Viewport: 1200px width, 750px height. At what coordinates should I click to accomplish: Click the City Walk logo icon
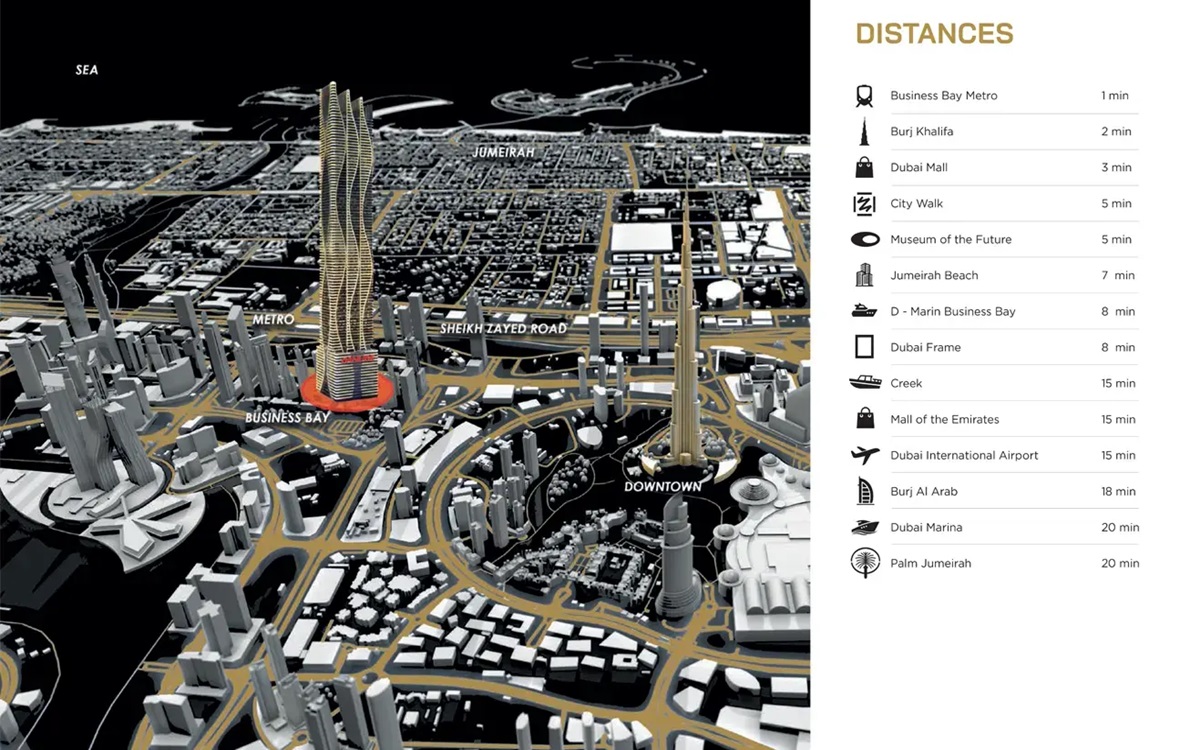[x=864, y=204]
